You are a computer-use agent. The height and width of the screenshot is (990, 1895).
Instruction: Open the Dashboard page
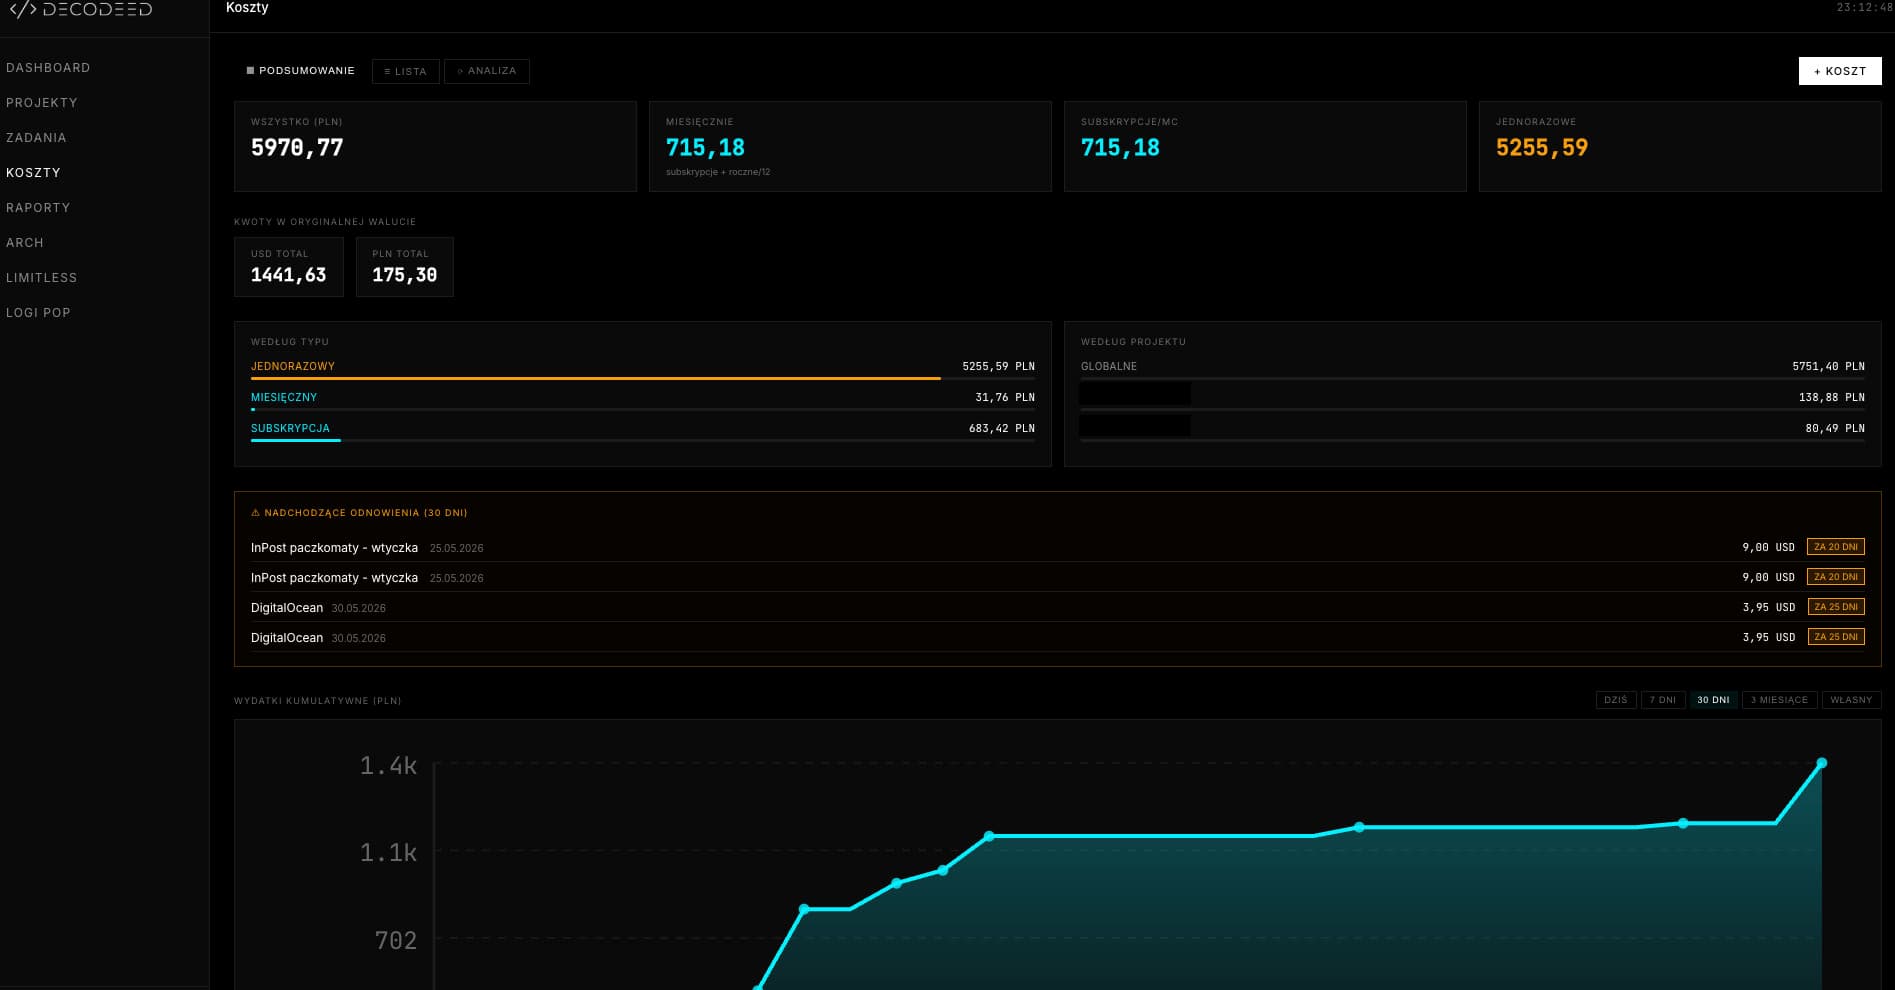[x=48, y=68]
